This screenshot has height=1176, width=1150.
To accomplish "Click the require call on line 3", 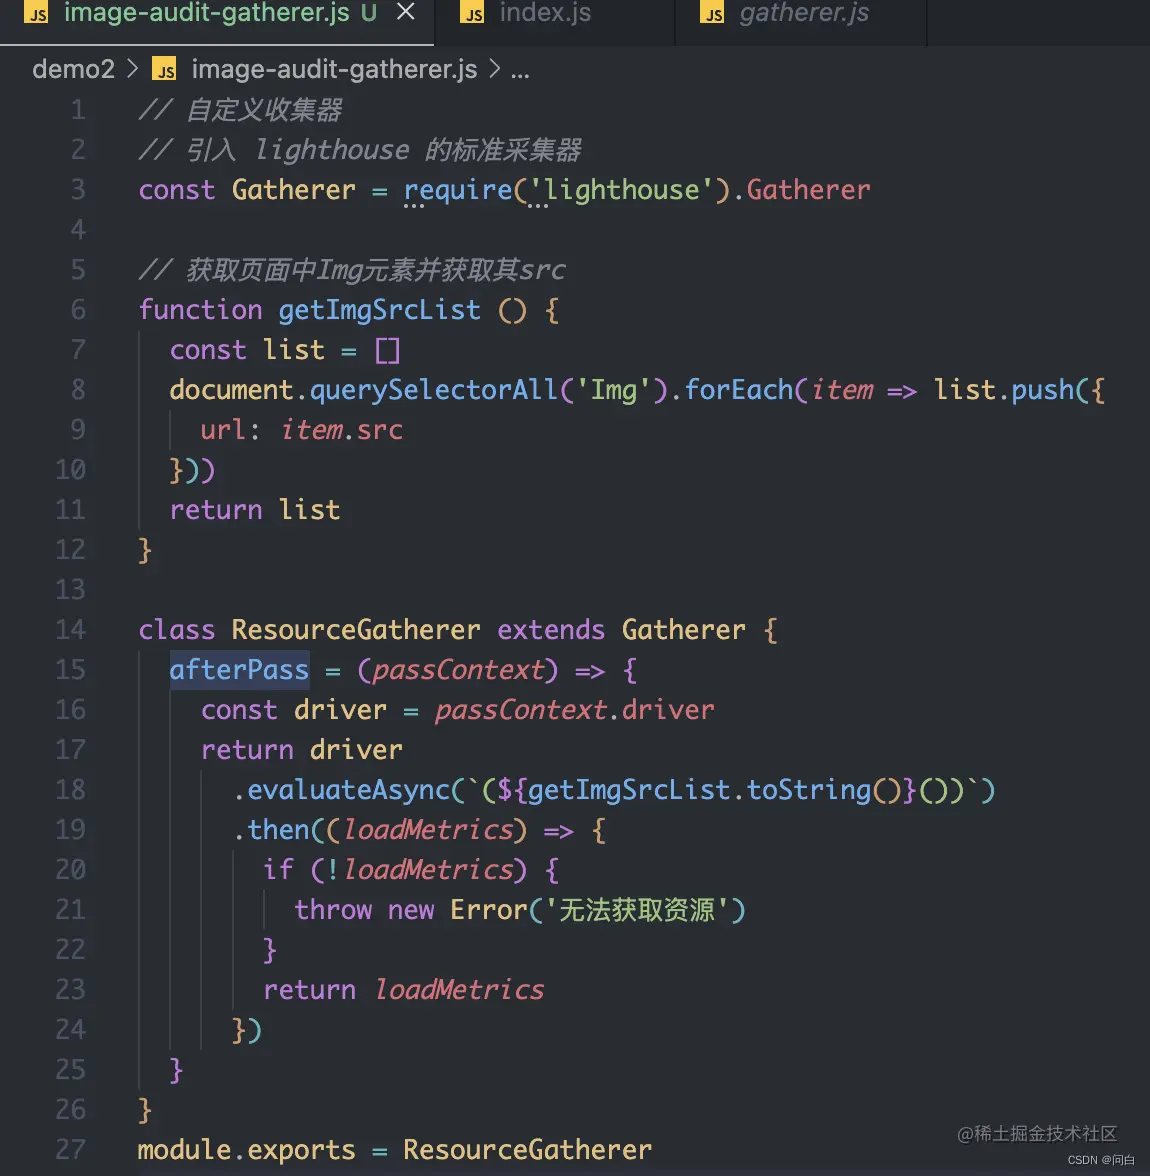I will (x=458, y=190).
